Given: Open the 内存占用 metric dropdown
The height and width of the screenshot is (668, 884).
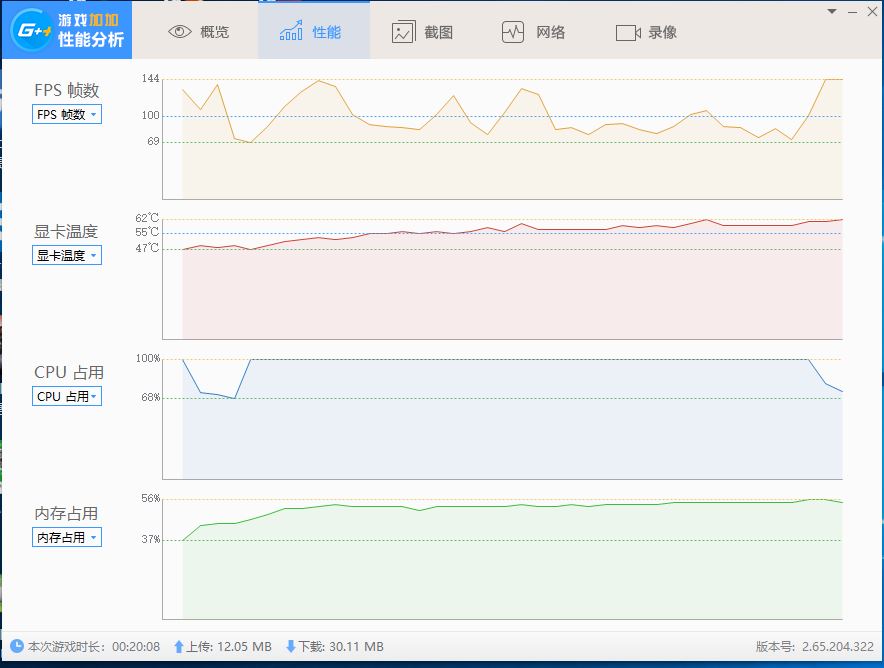Looking at the screenshot, I should click(x=66, y=537).
